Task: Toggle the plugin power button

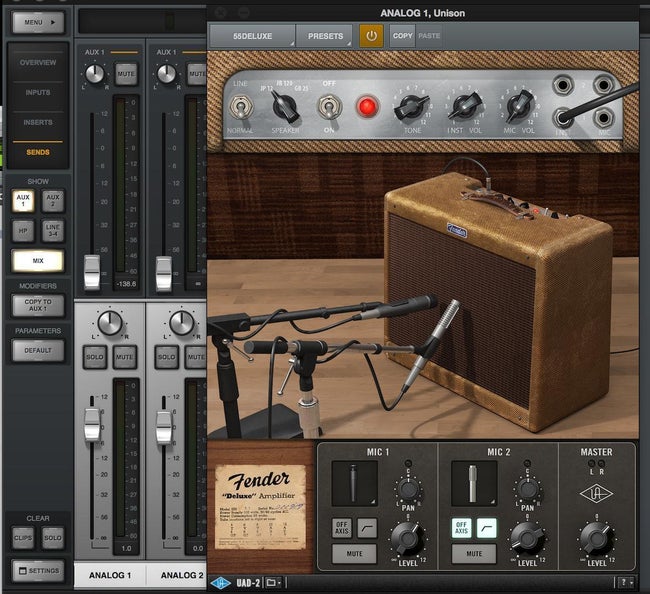Action: (372, 35)
